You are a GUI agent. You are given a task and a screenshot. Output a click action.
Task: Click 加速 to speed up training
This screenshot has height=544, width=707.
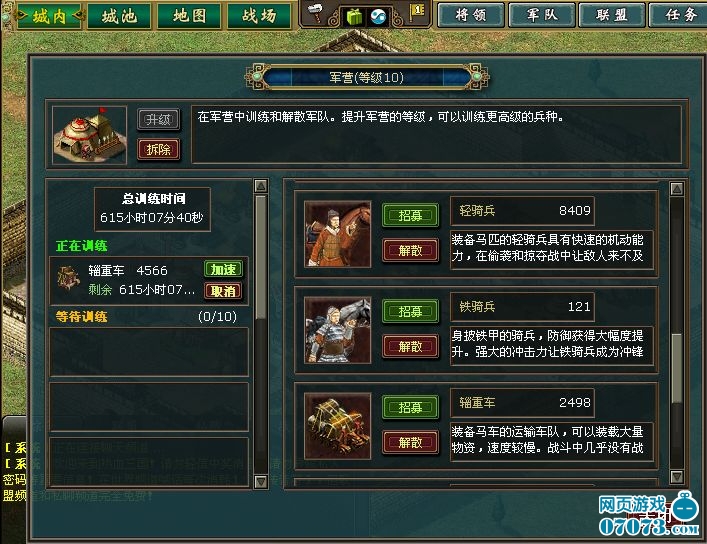[224, 269]
